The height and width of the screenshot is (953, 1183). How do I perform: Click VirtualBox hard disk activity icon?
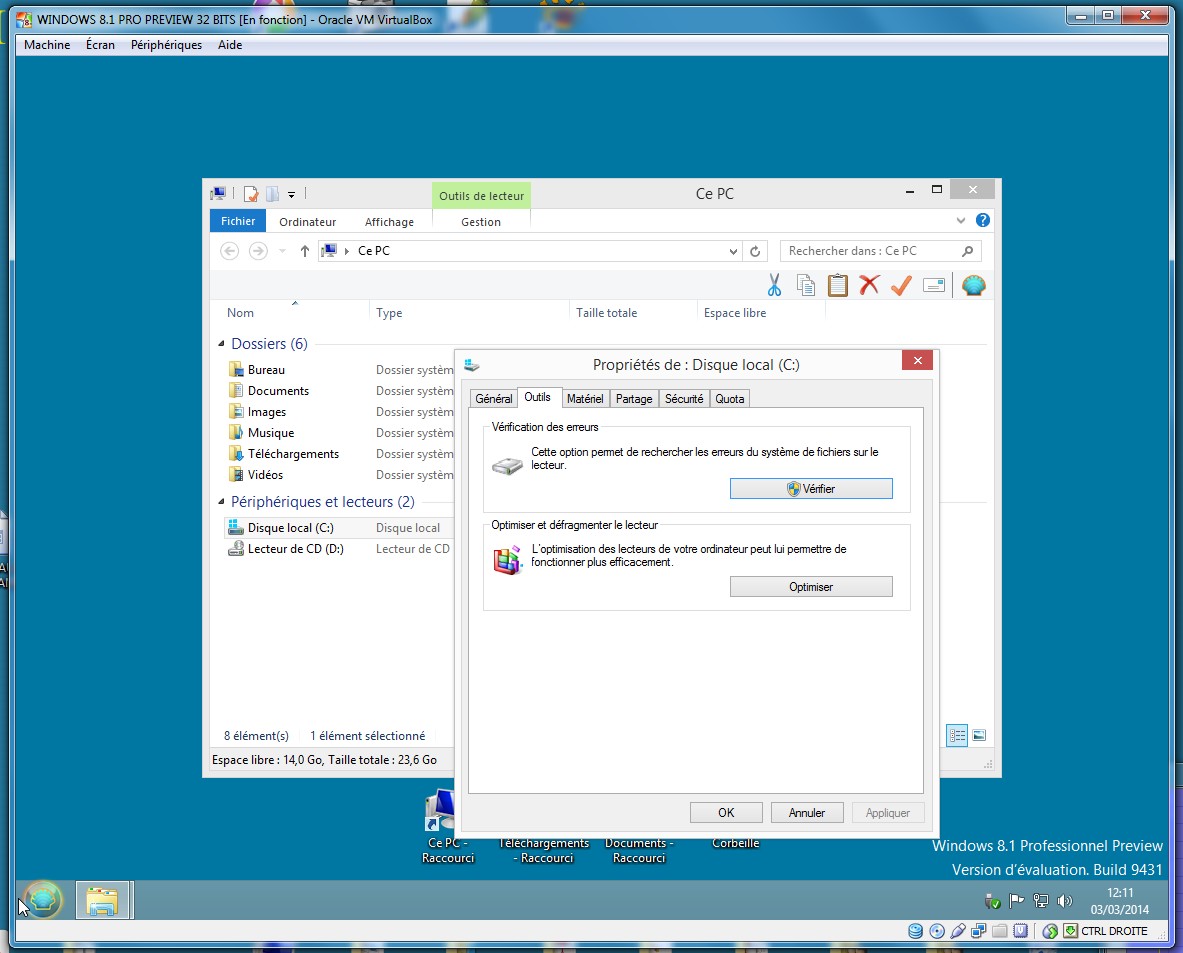915,931
